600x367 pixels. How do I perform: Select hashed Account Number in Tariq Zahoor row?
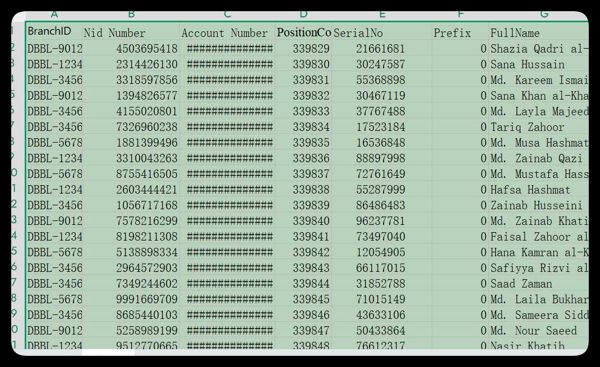pos(228,127)
